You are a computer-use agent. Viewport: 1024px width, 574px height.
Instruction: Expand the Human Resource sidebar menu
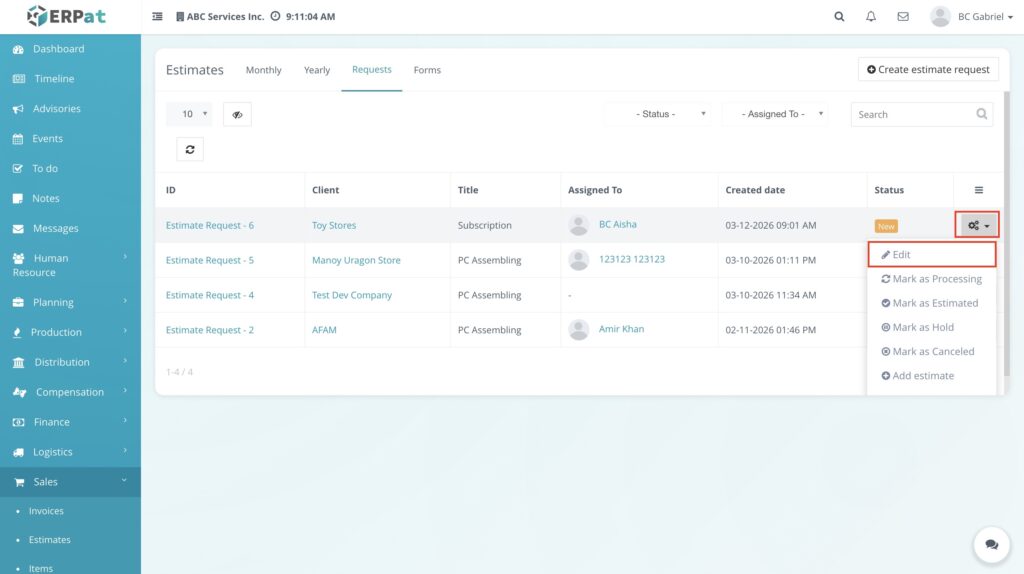click(70, 265)
